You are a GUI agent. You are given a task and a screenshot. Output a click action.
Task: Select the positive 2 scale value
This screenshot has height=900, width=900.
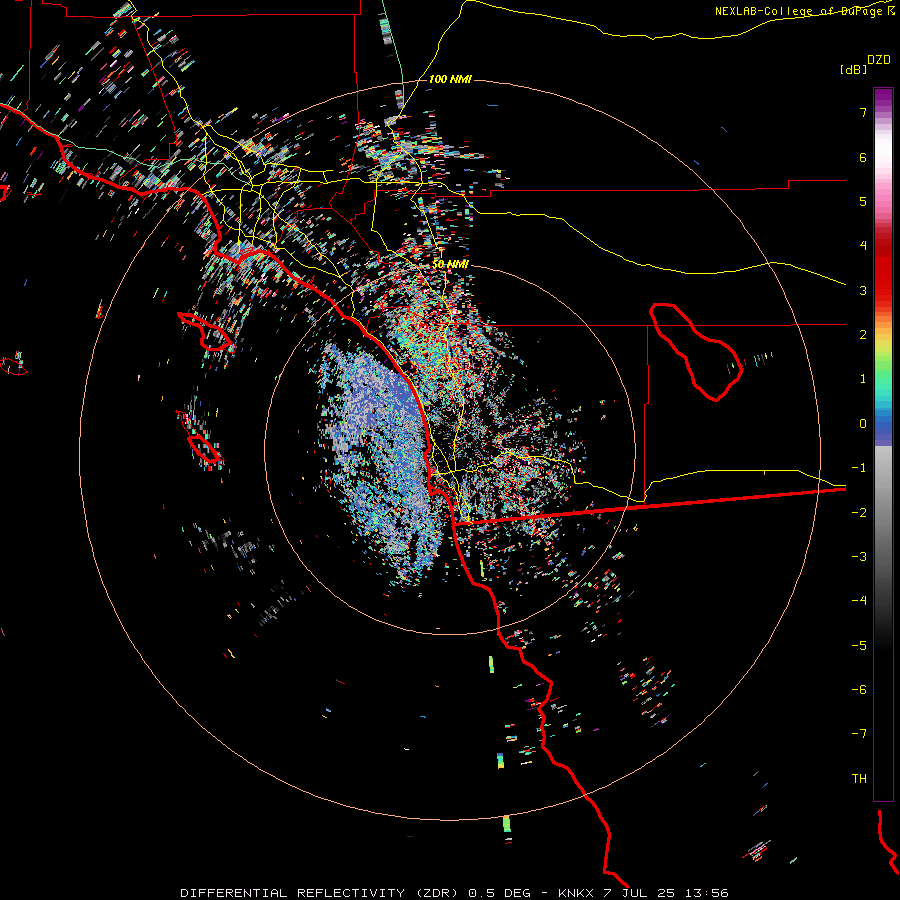tap(863, 335)
